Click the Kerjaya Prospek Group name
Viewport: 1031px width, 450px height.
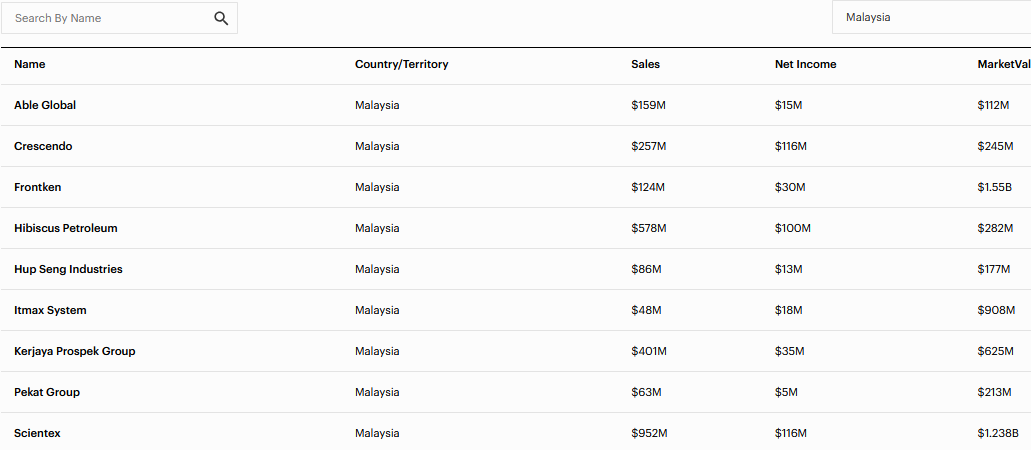click(75, 351)
